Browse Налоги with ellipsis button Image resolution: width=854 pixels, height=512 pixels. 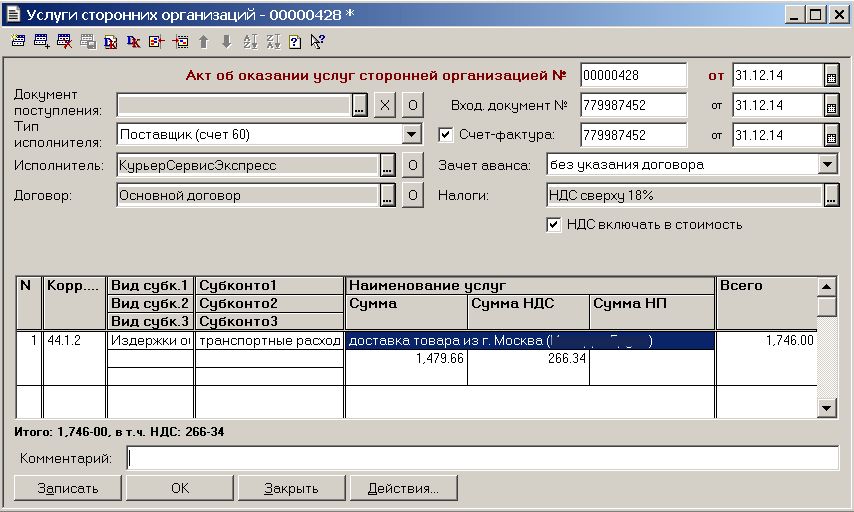point(831,196)
